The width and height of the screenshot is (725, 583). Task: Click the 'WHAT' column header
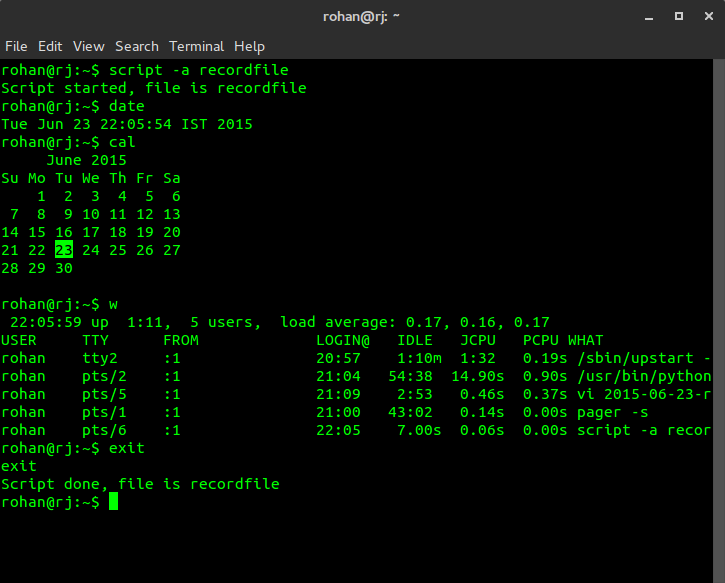(x=585, y=340)
